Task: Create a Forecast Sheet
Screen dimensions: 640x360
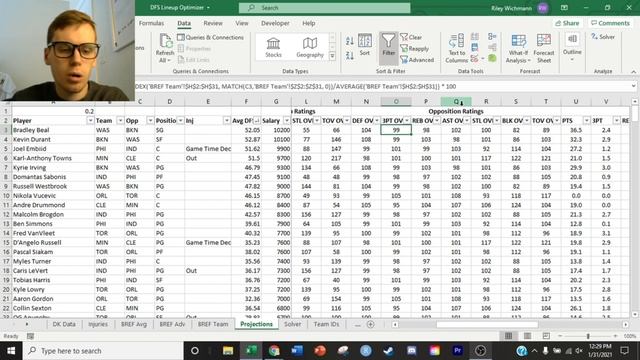Action: 544,48
